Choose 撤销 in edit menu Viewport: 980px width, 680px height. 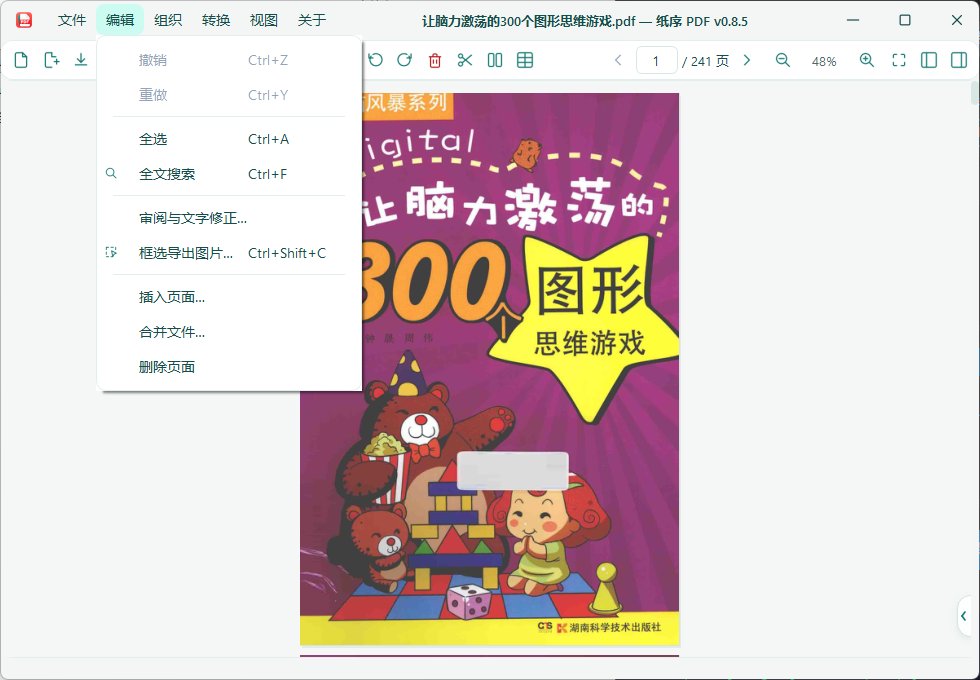tap(229, 60)
